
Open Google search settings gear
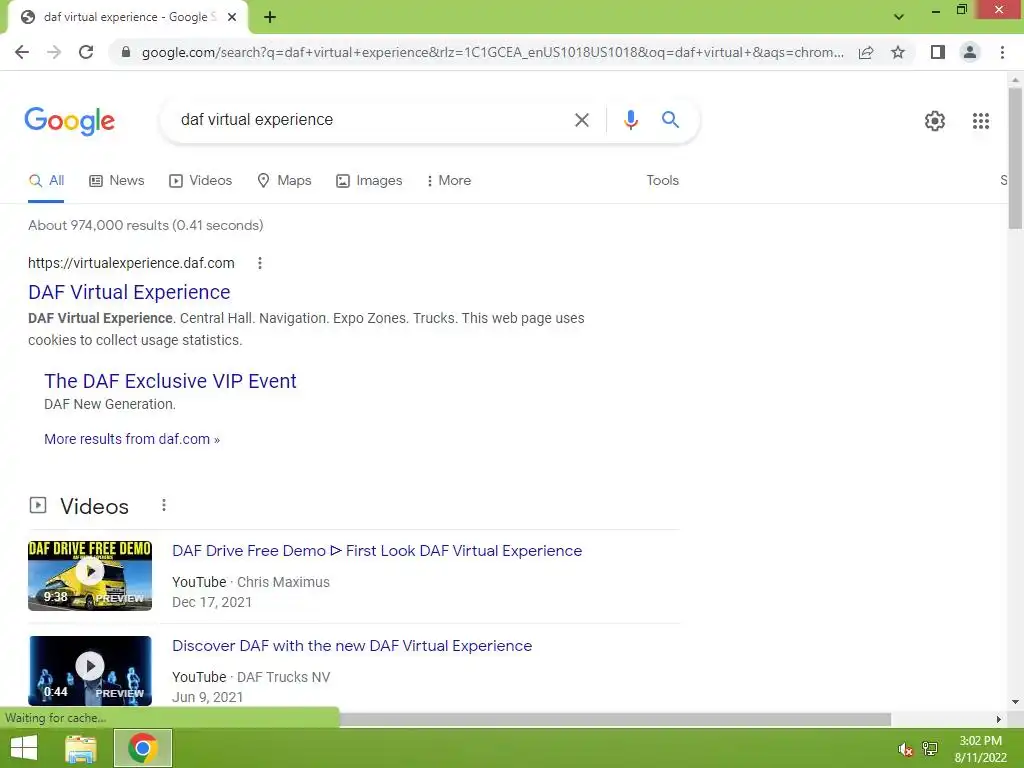(x=935, y=121)
